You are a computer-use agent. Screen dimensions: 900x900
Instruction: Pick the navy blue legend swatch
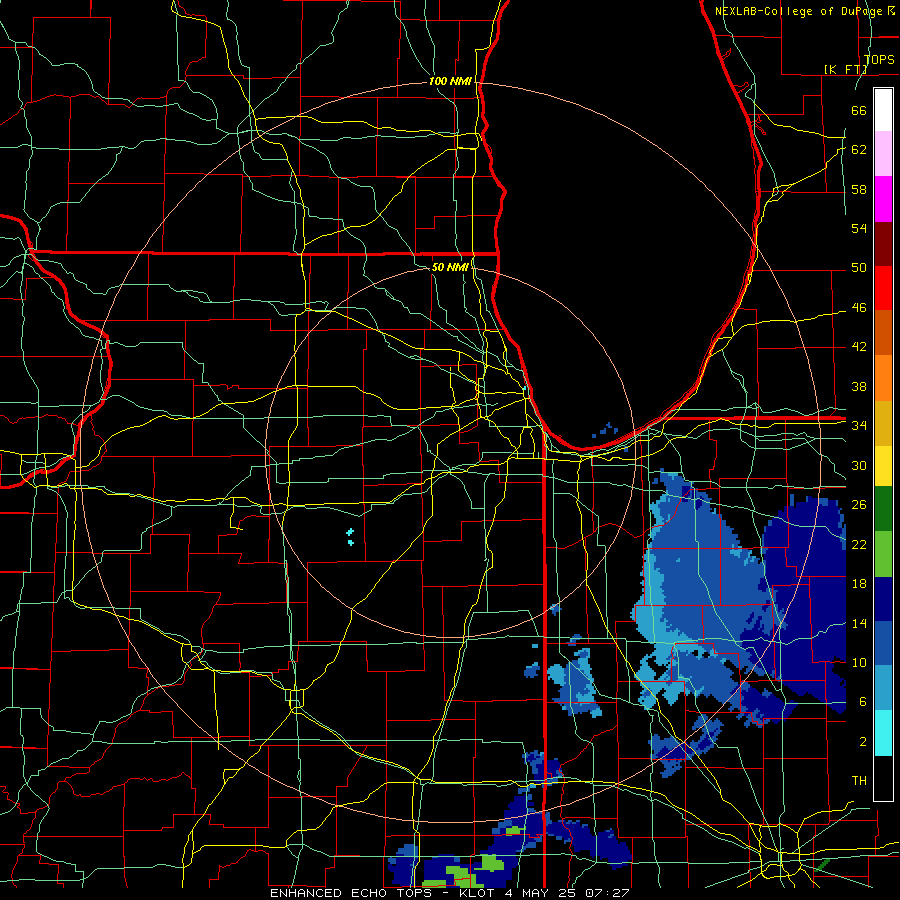pos(883,599)
